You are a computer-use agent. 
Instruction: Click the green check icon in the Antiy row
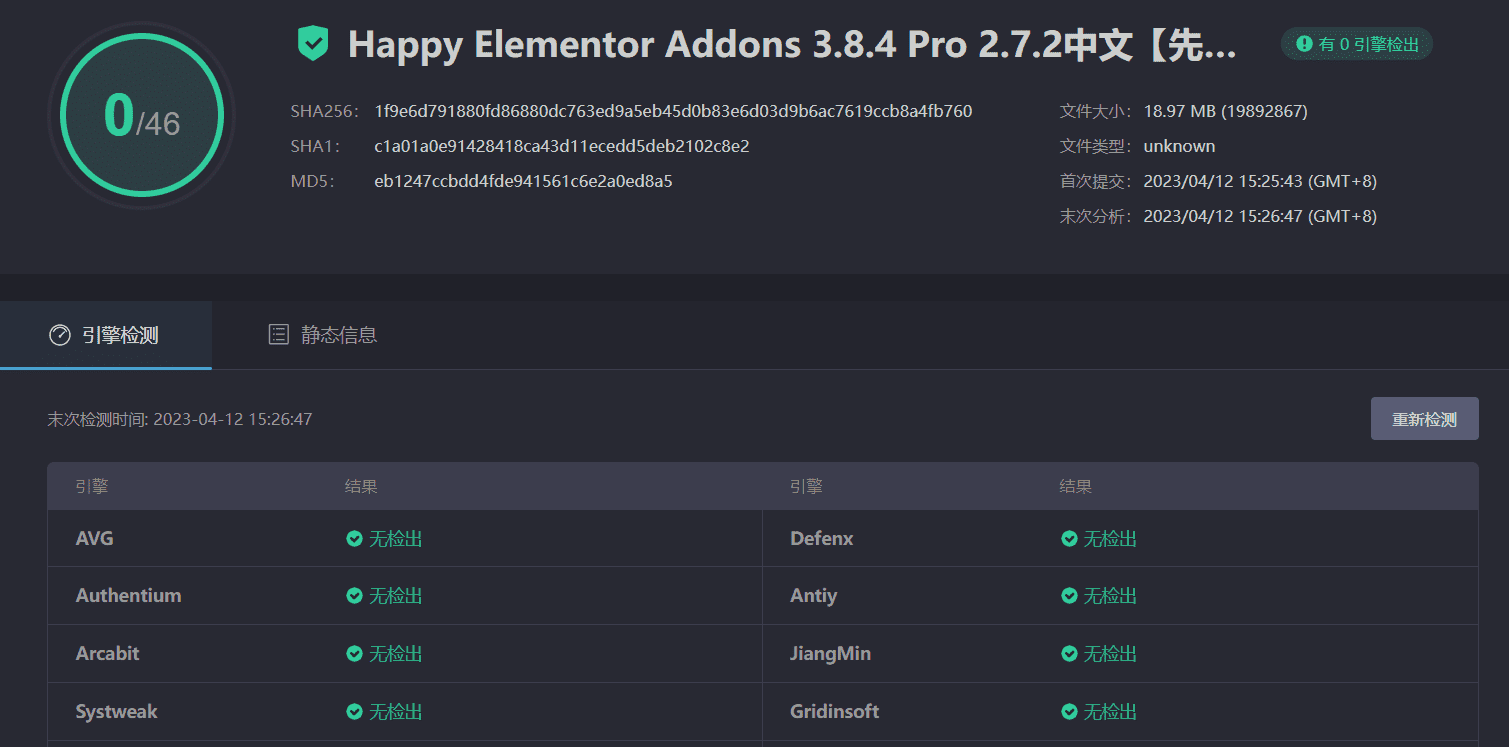tap(1069, 596)
